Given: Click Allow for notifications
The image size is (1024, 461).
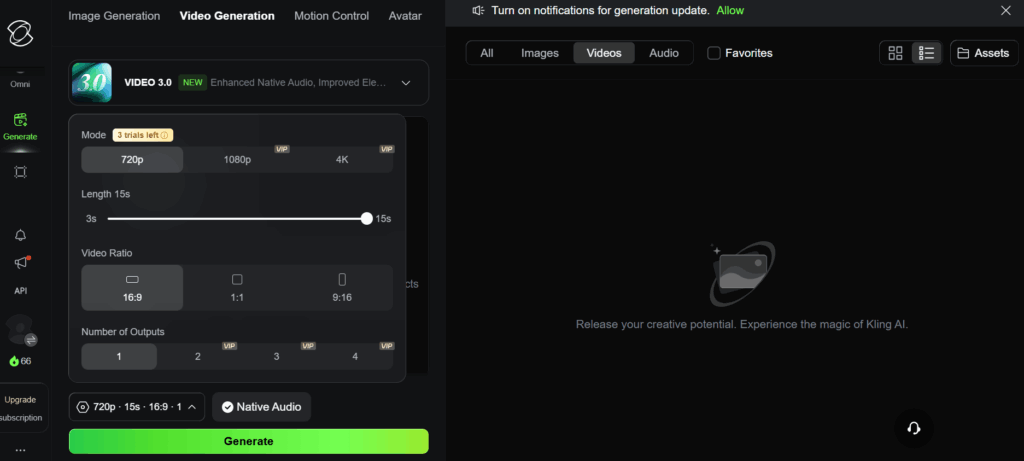Looking at the screenshot, I should [729, 10].
